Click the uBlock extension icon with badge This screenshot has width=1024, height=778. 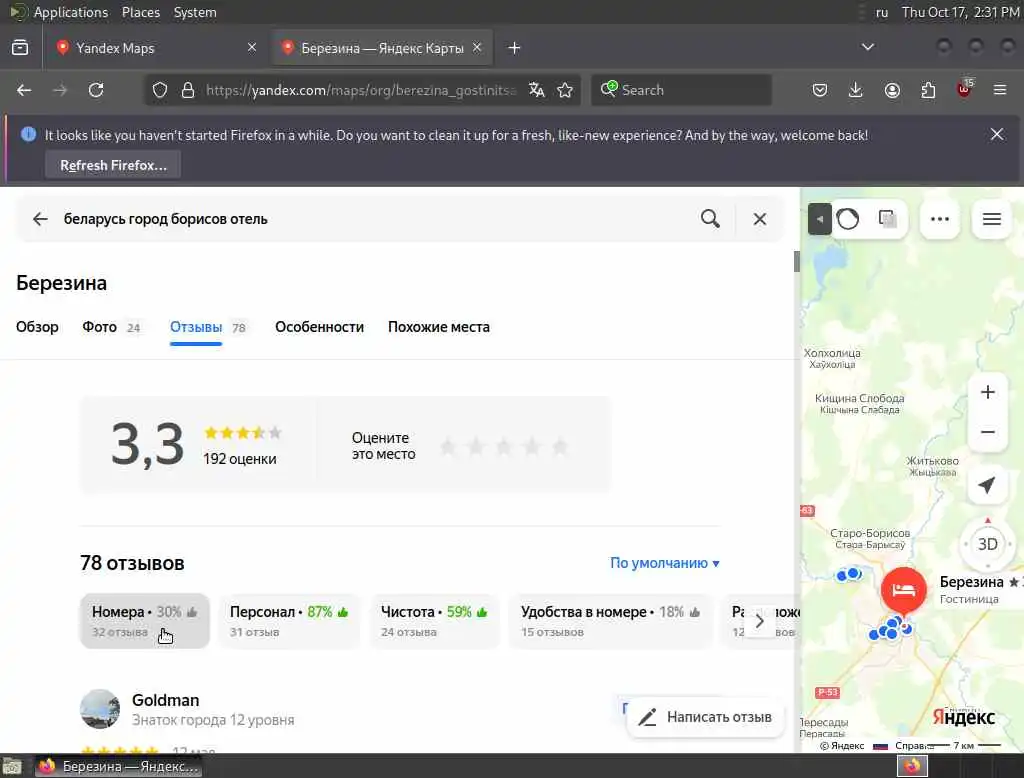pos(965,88)
